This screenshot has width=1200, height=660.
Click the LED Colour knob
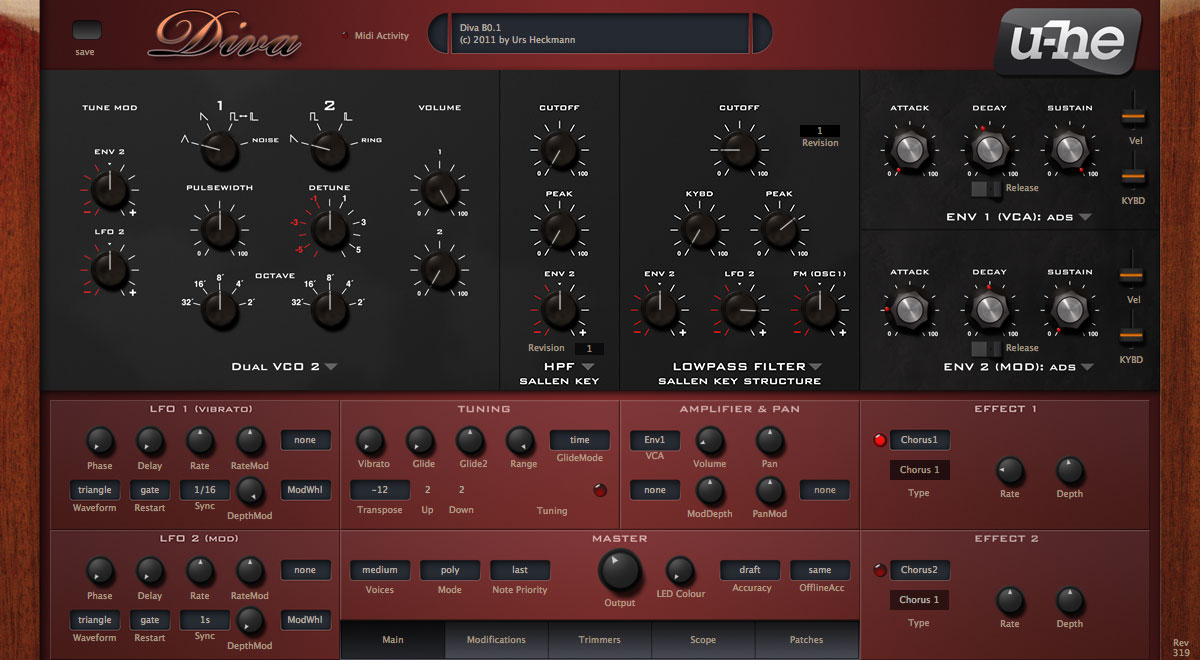(x=680, y=571)
